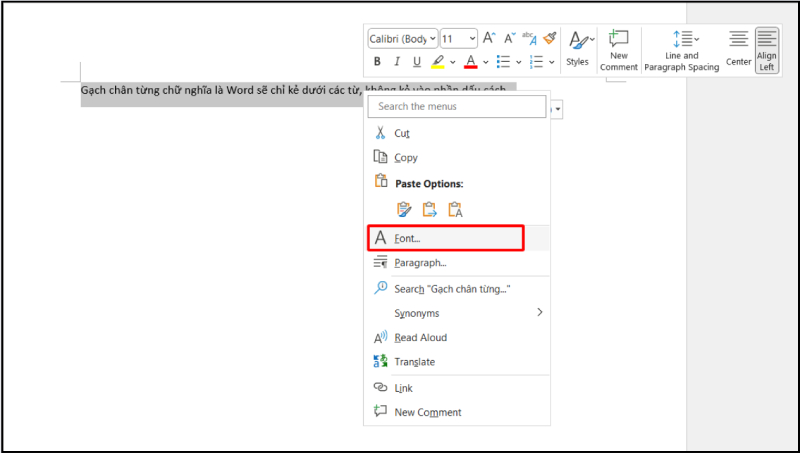
Task: Click Copy in the context menu
Action: click(406, 157)
